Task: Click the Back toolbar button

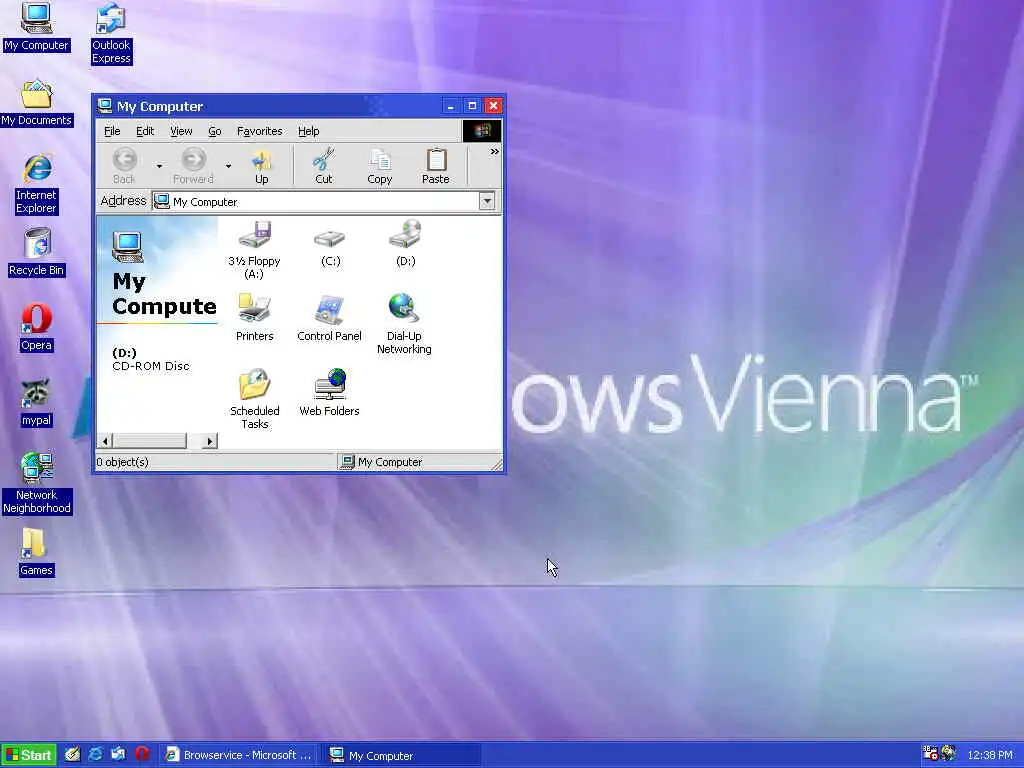Action: pyautogui.click(x=124, y=166)
